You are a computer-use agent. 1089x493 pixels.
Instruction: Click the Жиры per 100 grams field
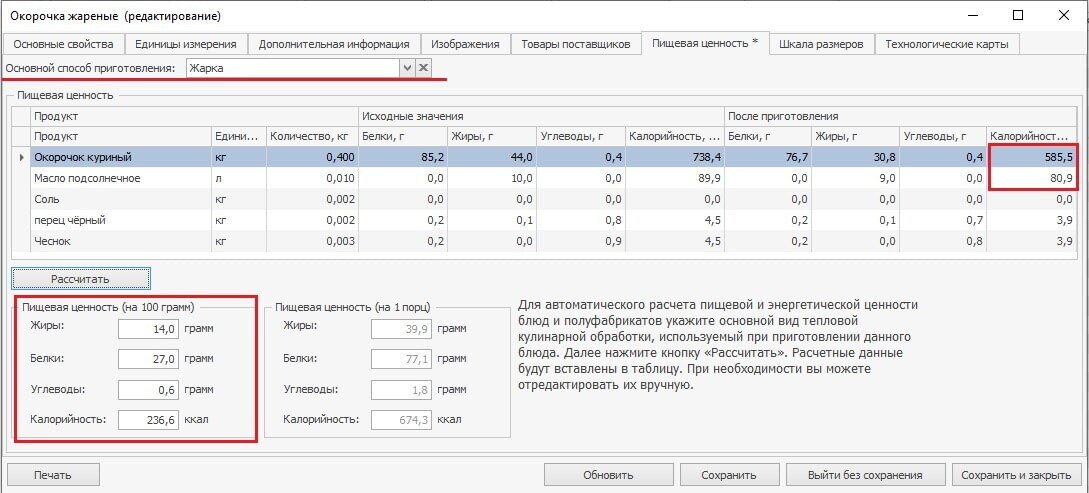click(x=148, y=328)
